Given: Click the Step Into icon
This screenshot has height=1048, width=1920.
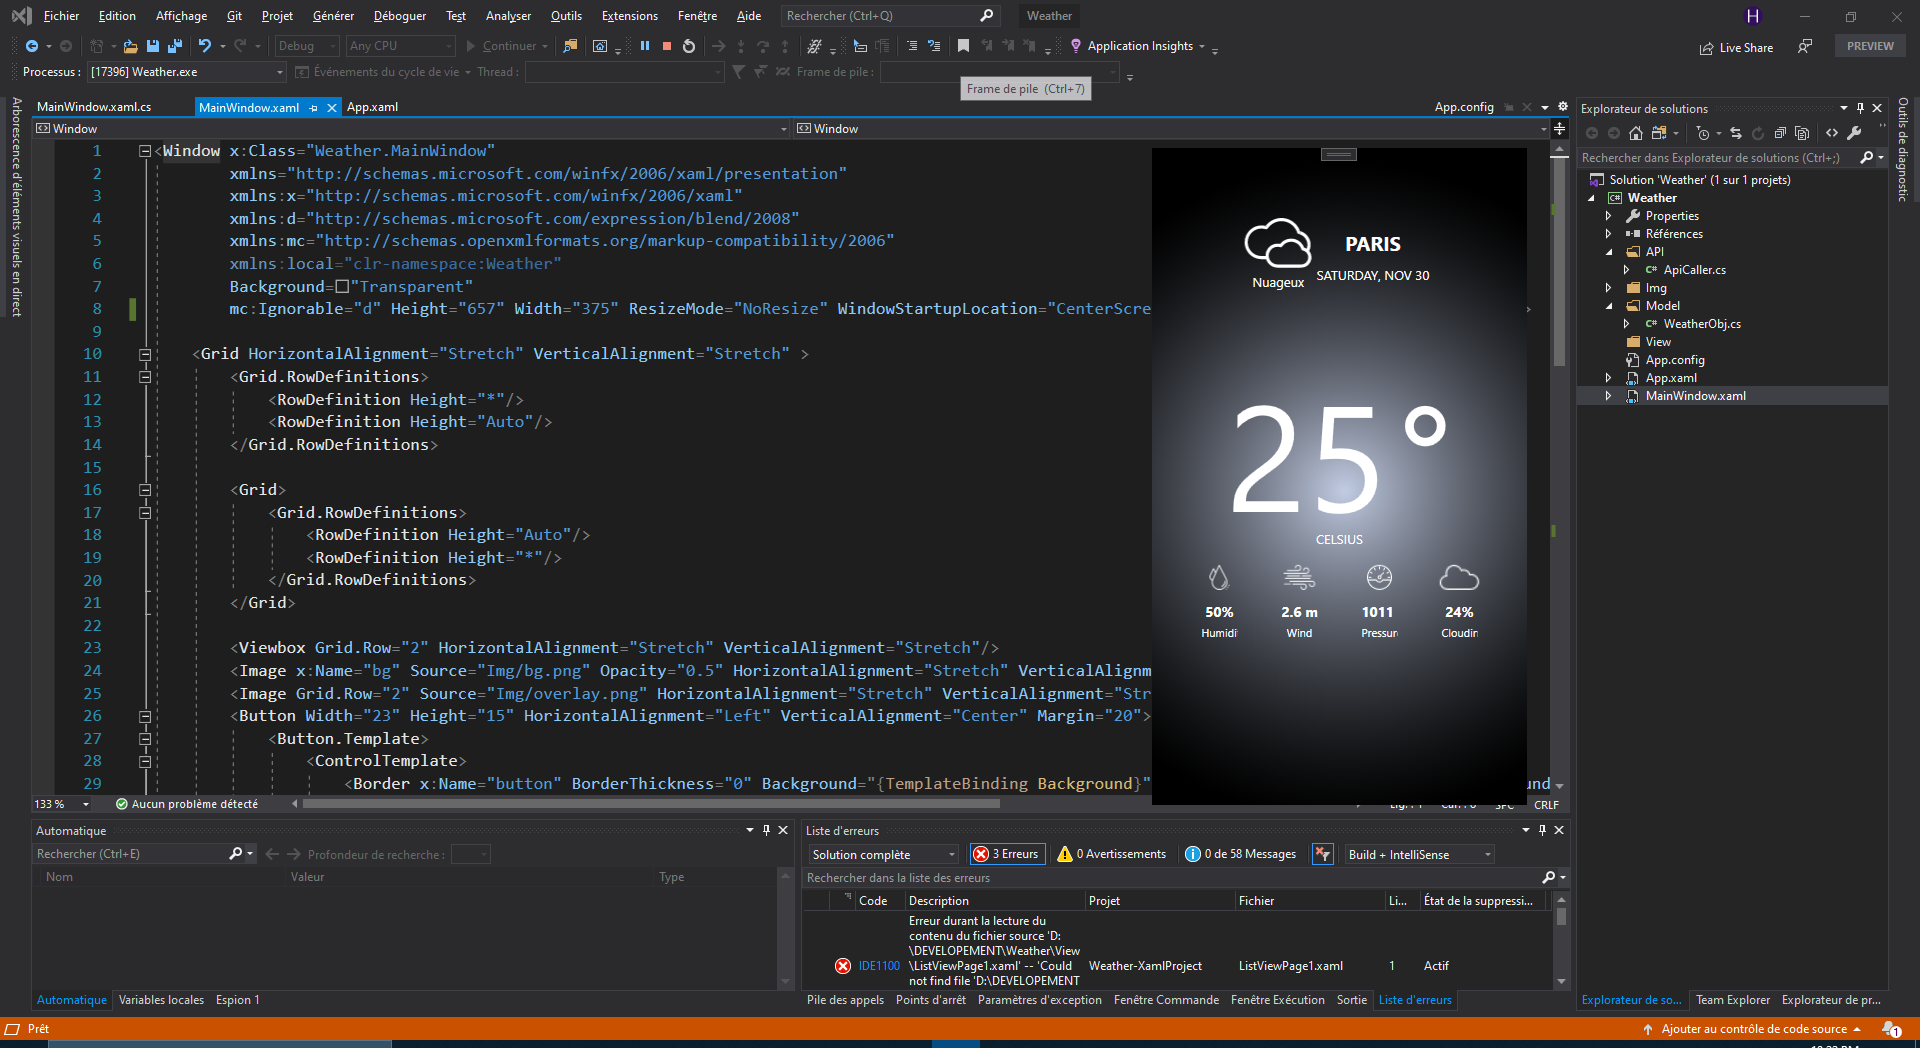Looking at the screenshot, I should 741,46.
